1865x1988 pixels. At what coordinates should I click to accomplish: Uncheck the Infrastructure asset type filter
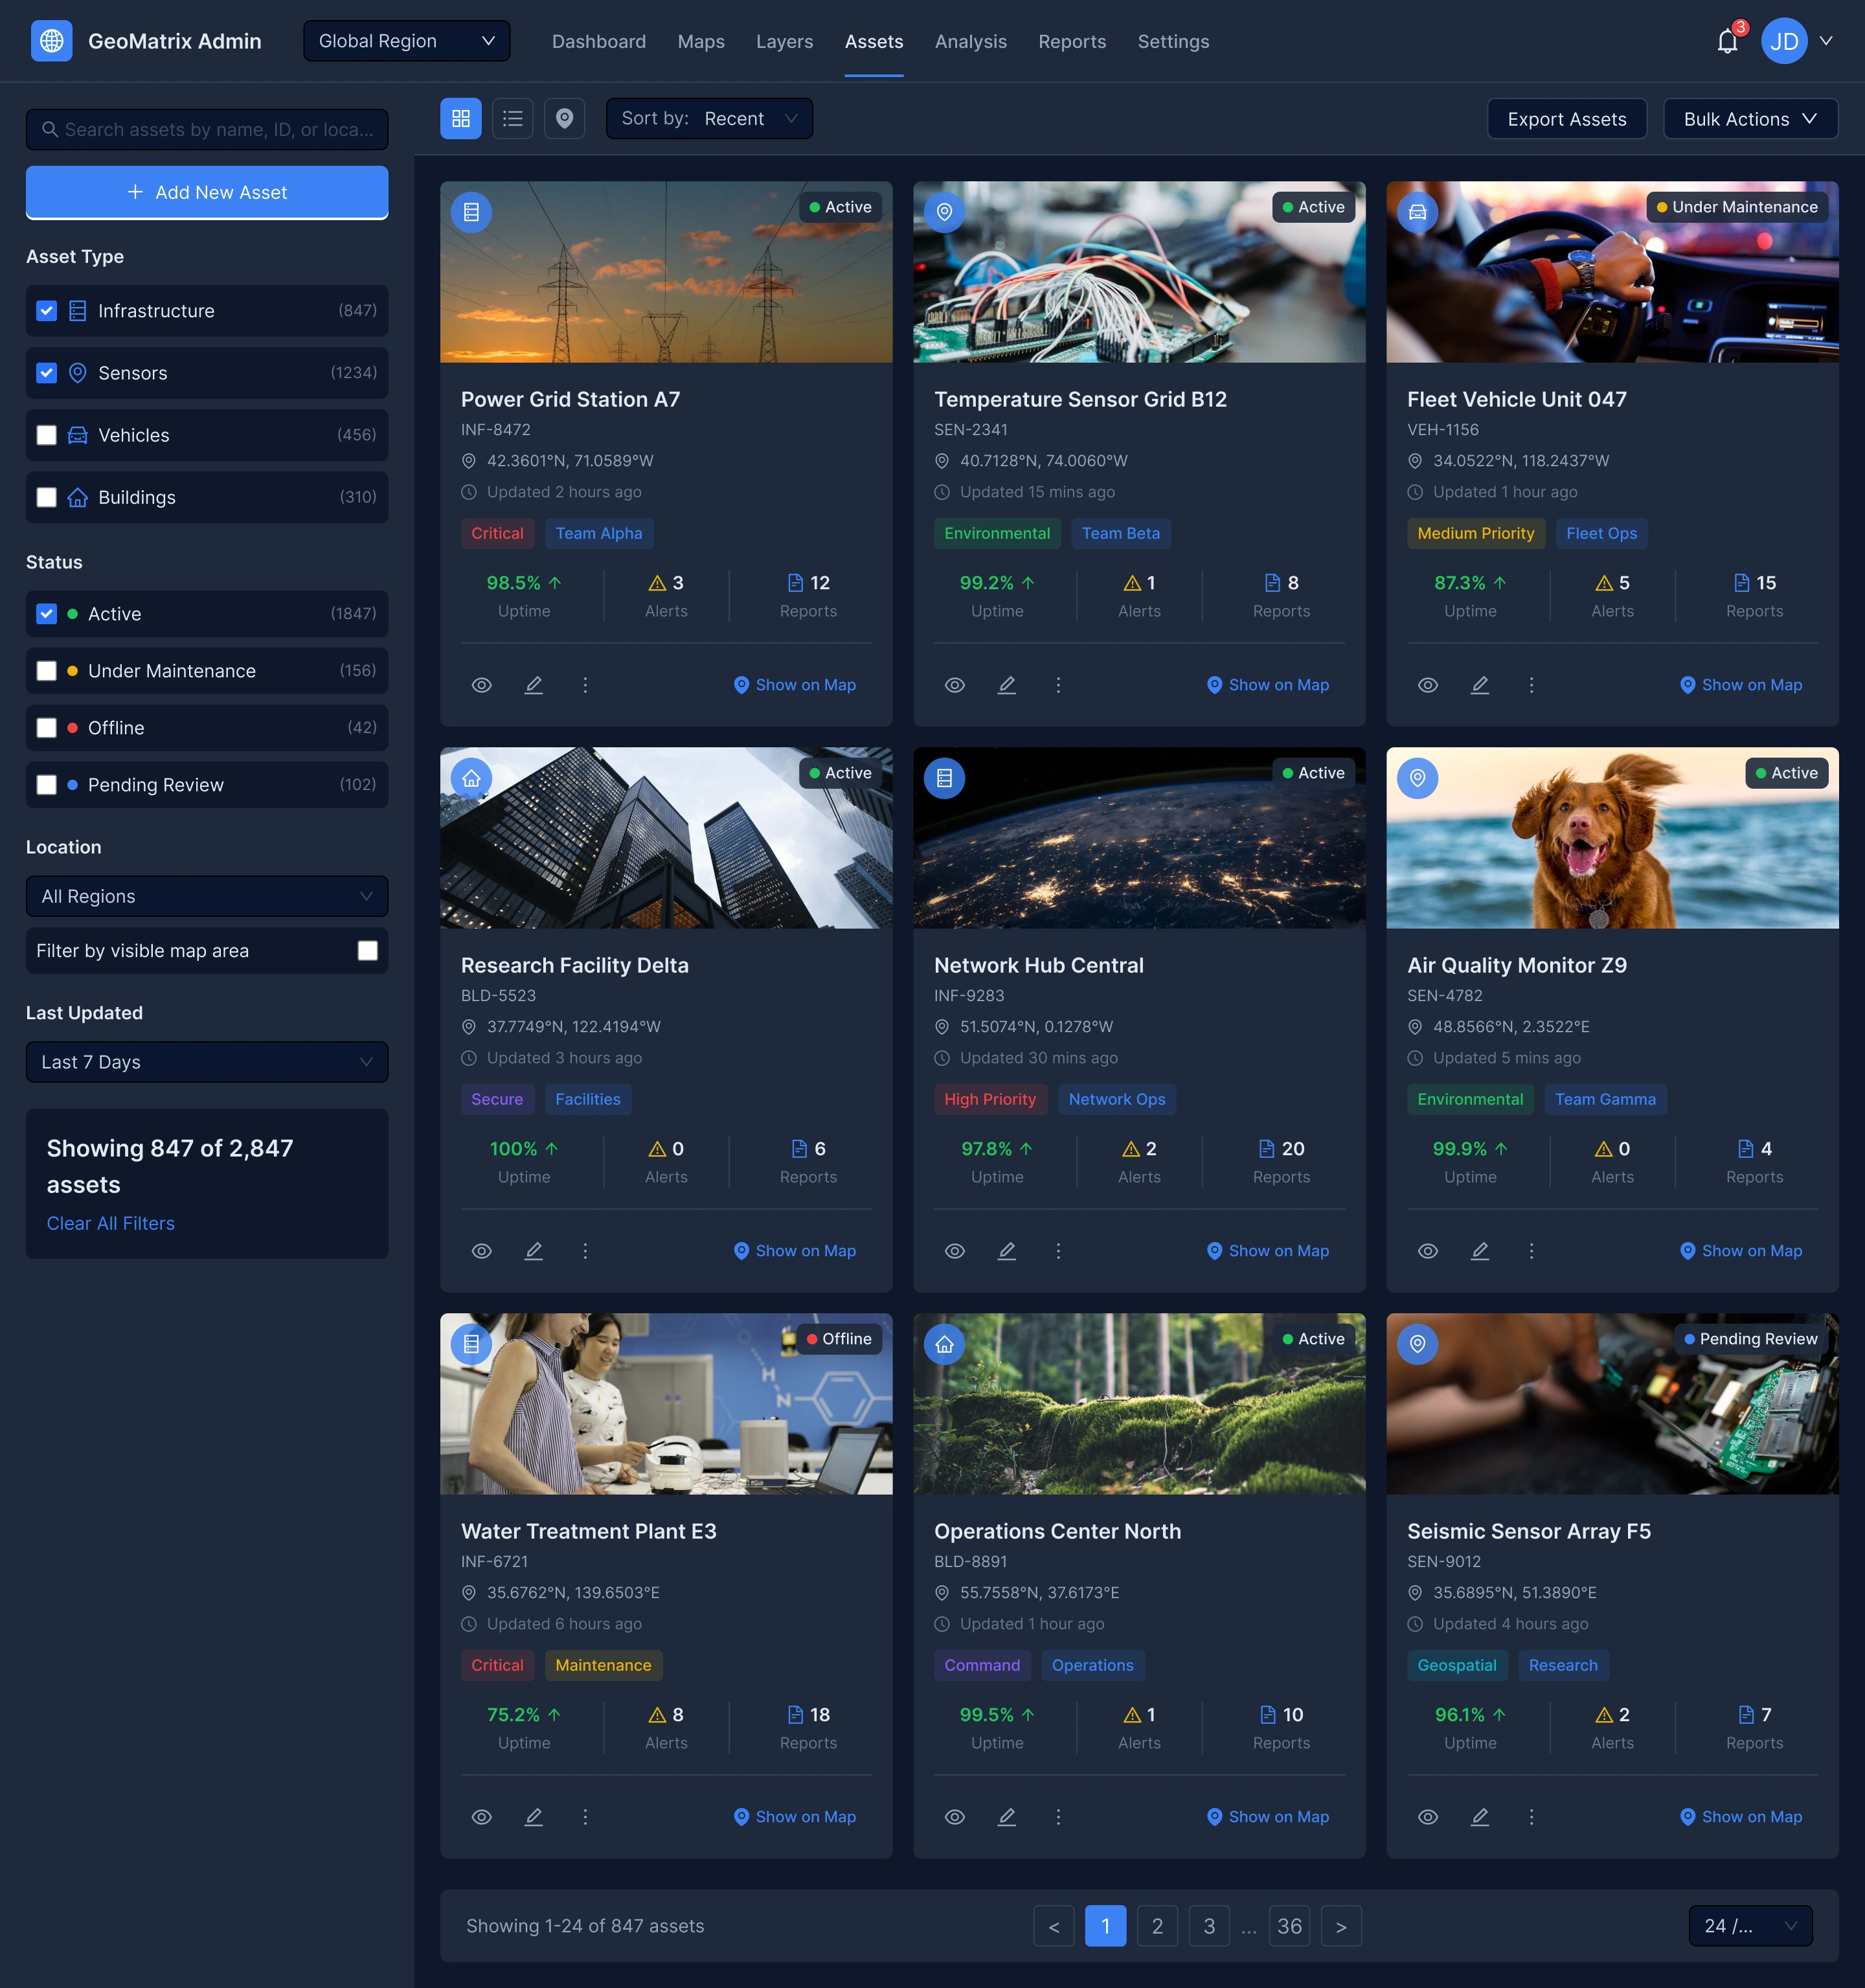pos(46,311)
